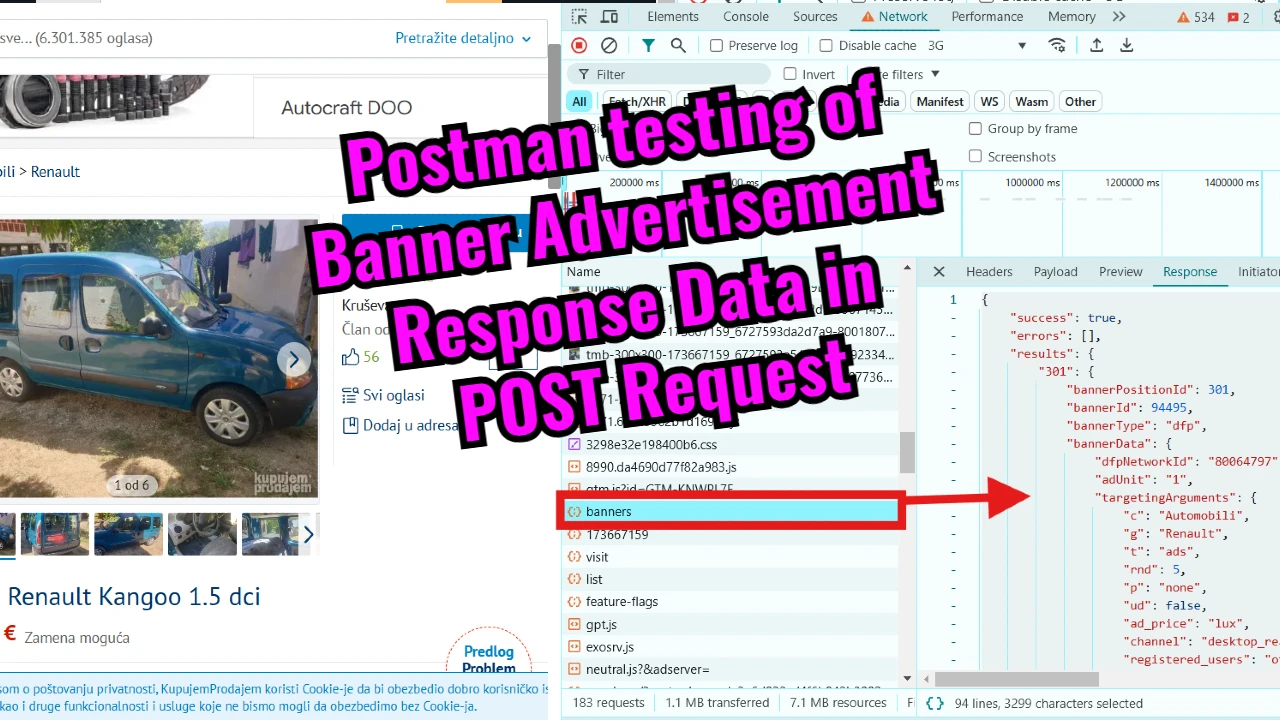
Task: Enable the Preserve log checkbox
Action: 716,45
